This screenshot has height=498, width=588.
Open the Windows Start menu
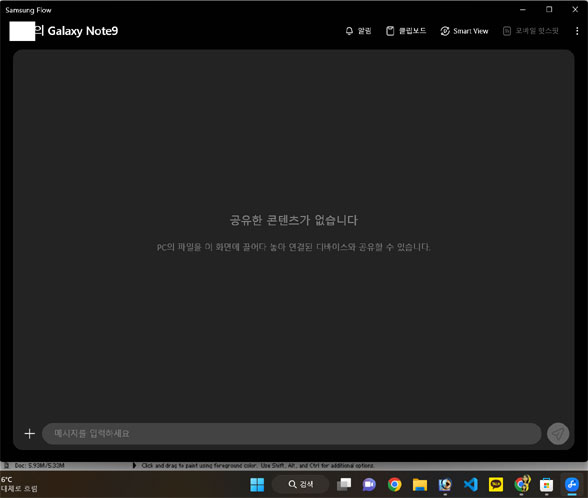(257, 484)
